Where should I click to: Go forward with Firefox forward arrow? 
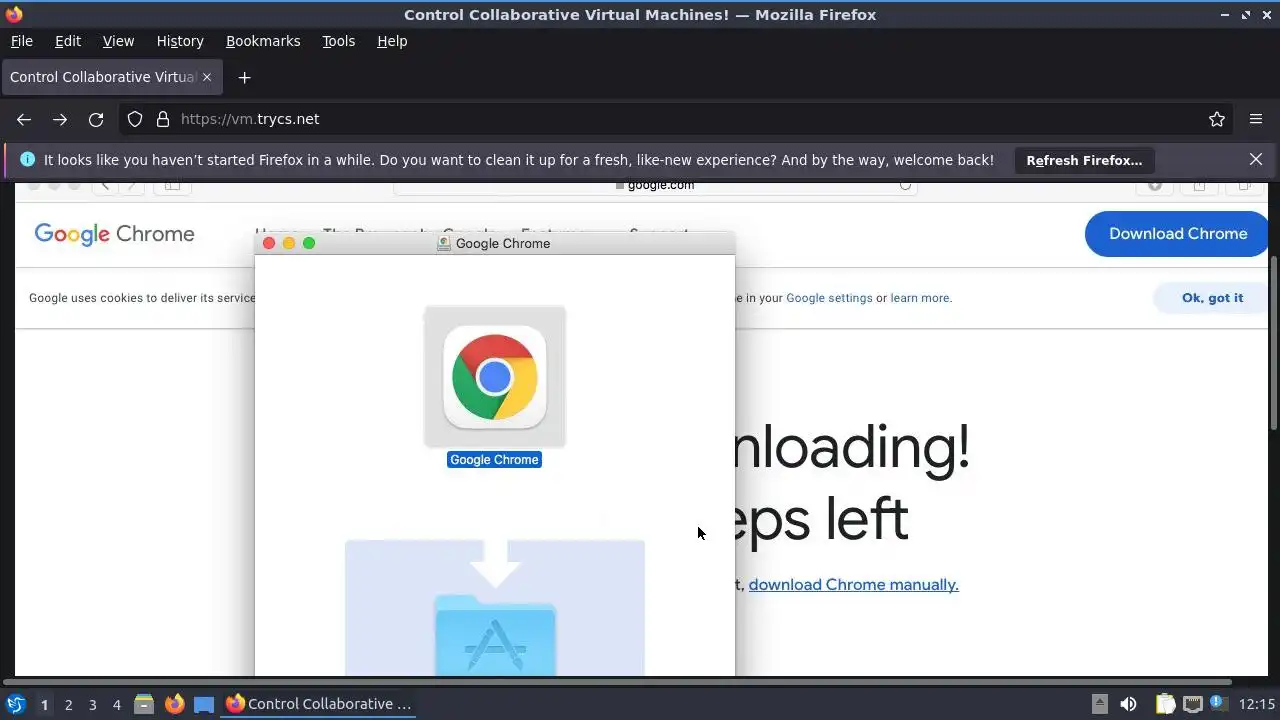pyautogui.click(x=60, y=119)
